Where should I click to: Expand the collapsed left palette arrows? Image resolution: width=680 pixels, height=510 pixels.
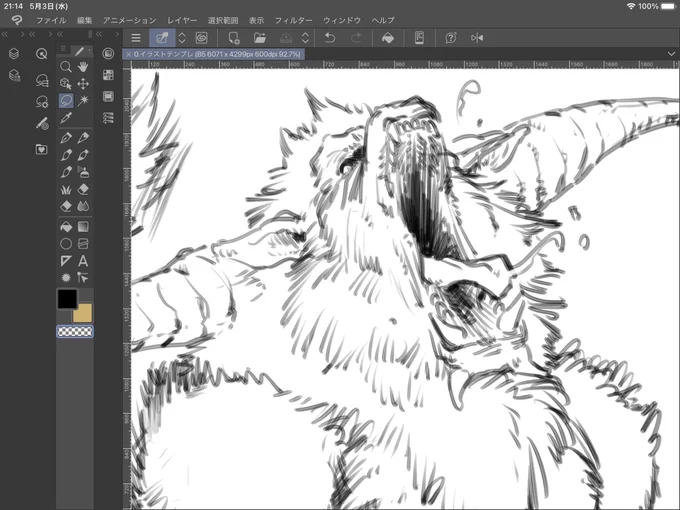(5, 34)
